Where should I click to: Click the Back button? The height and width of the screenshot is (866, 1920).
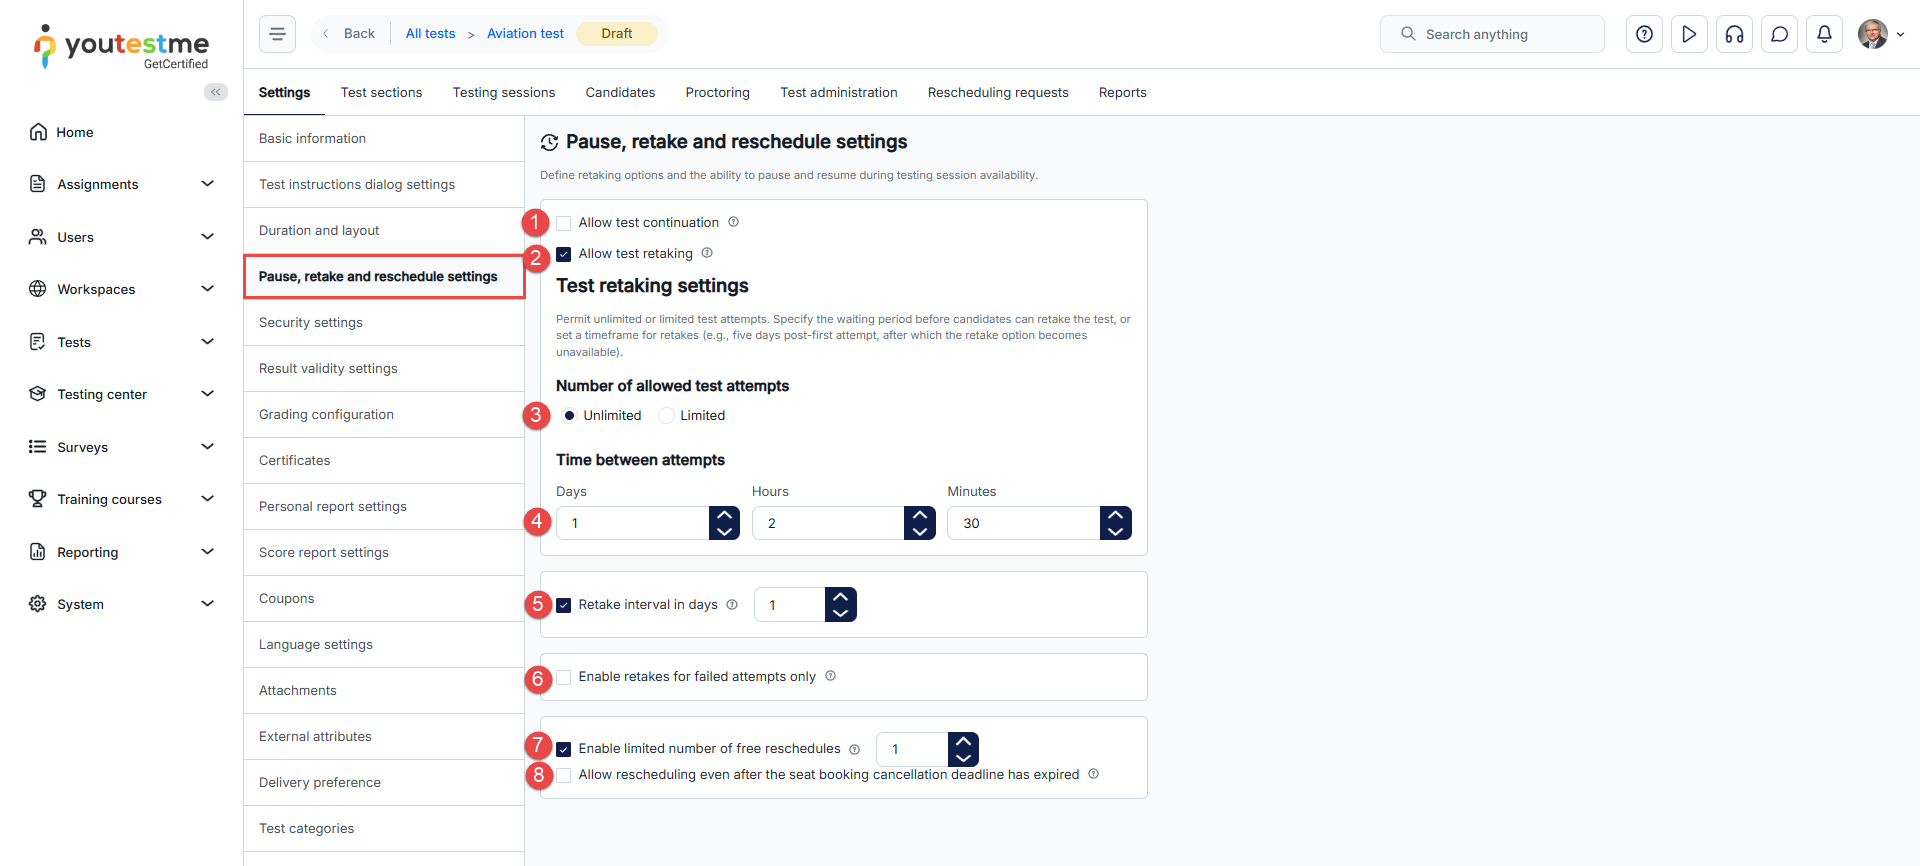(x=349, y=33)
